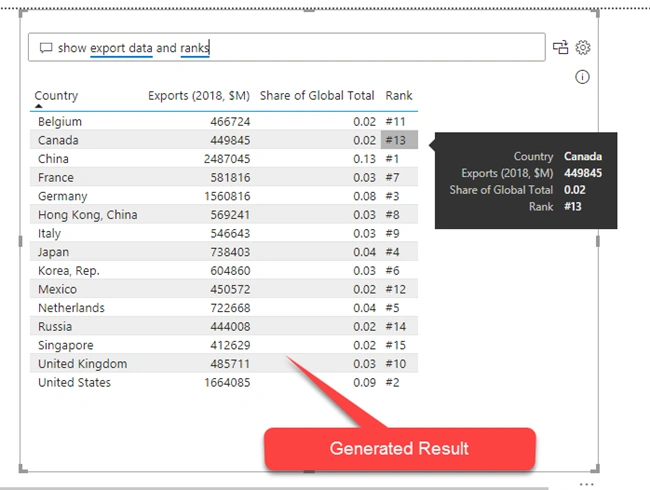The height and width of the screenshot is (490, 650).
Task: Click the right-middle resize handle of visual
Action: [597, 241]
